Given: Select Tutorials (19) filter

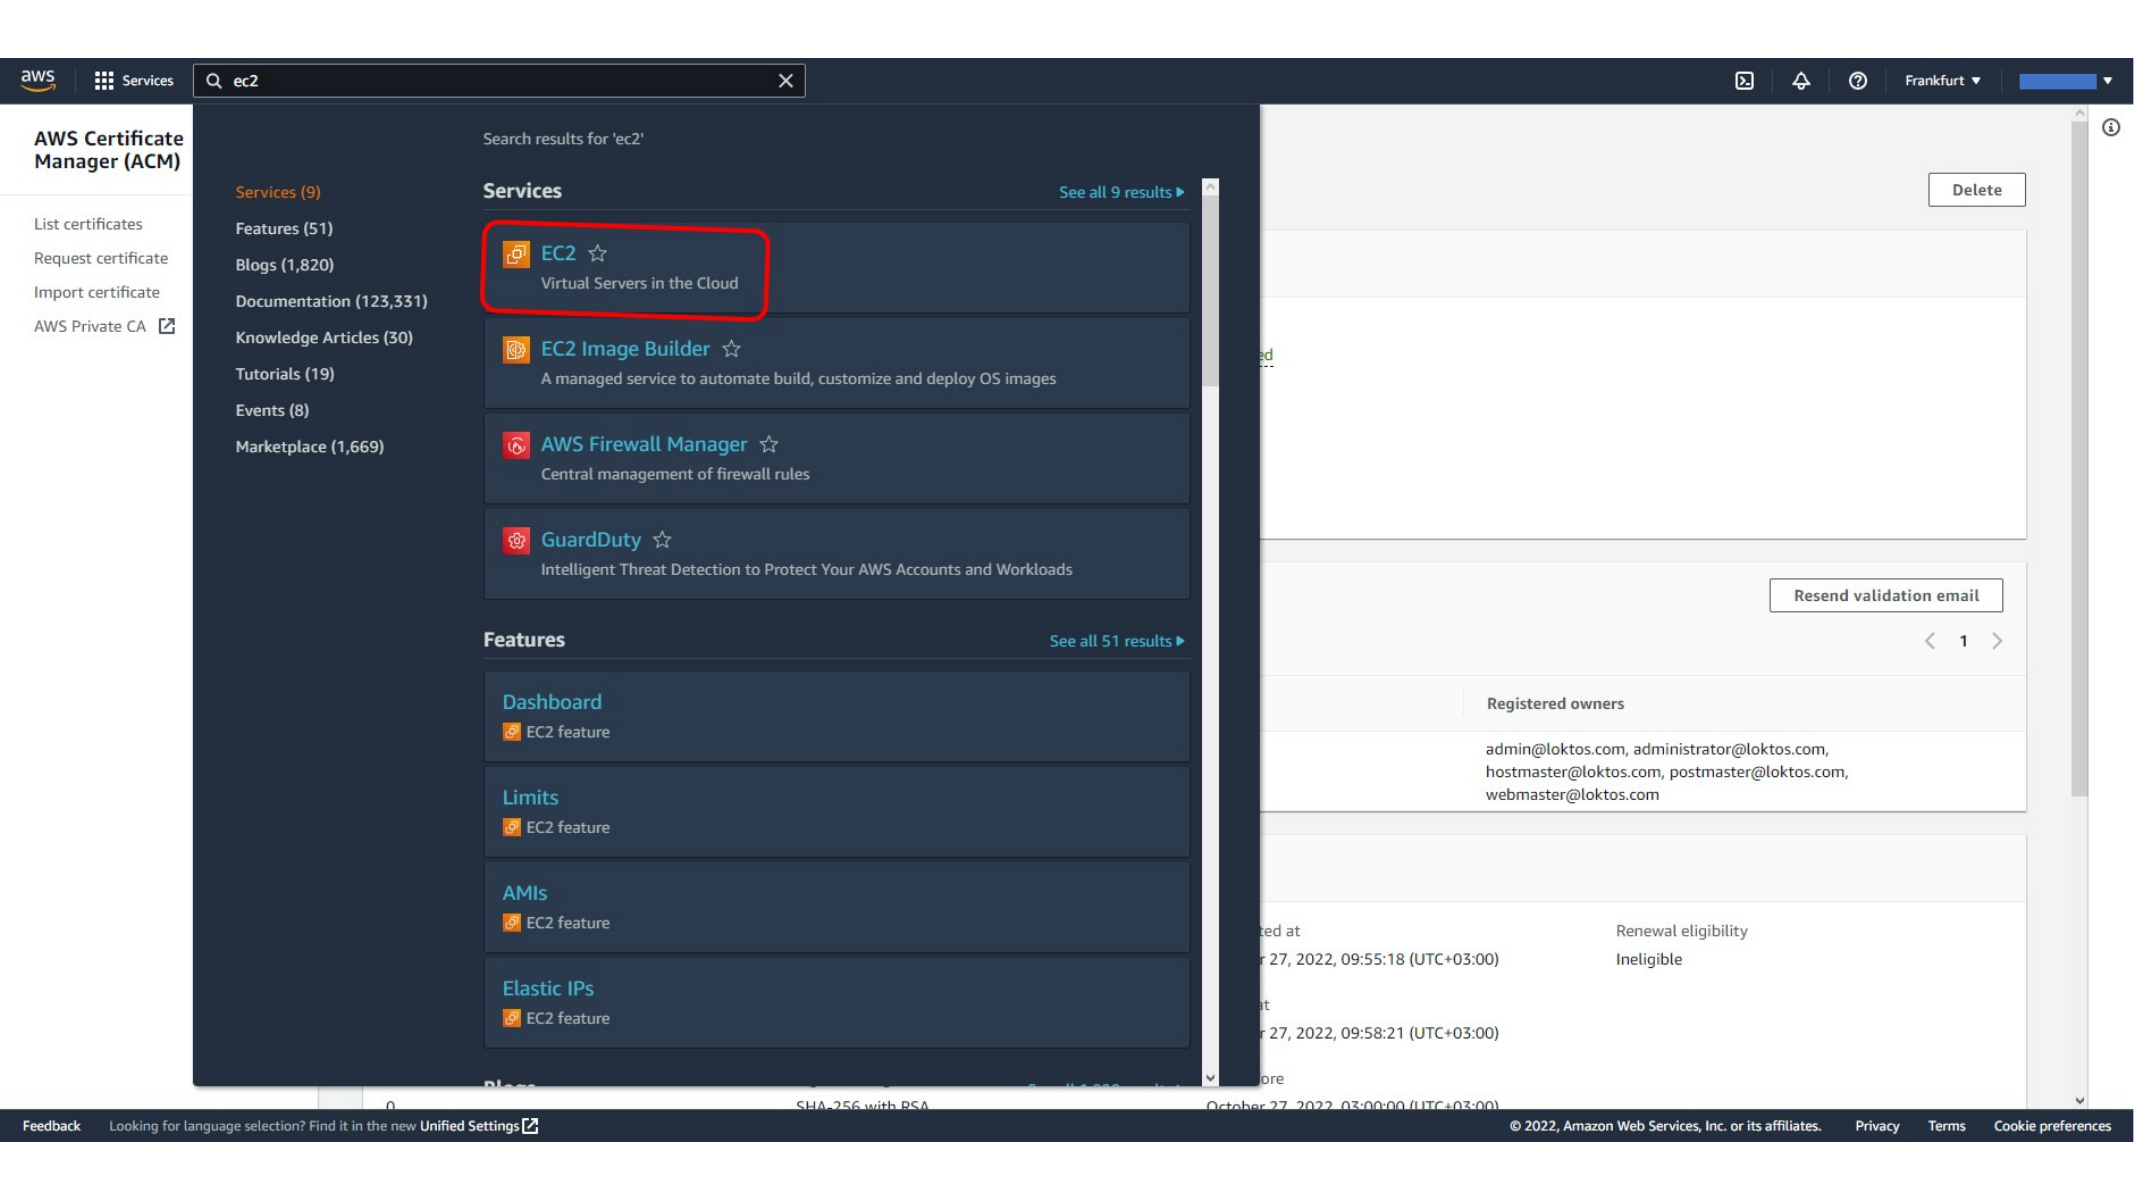Looking at the screenshot, I should pos(285,373).
